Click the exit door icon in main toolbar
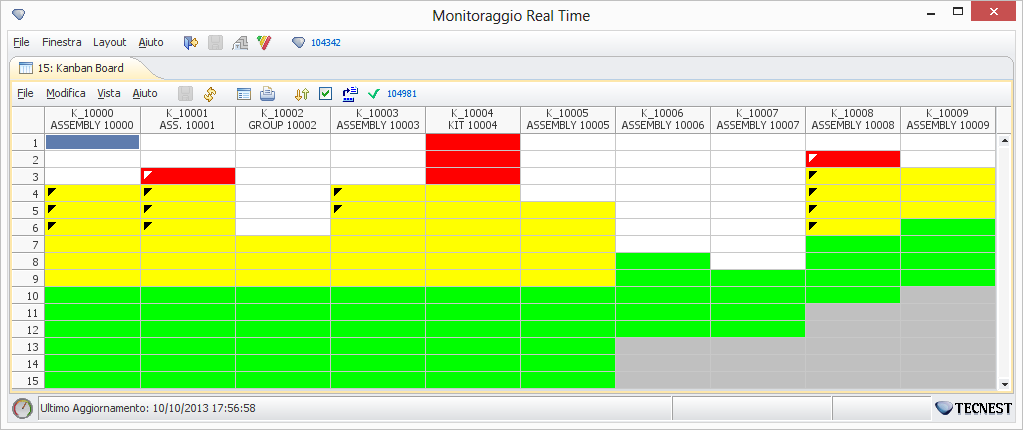 click(x=191, y=43)
